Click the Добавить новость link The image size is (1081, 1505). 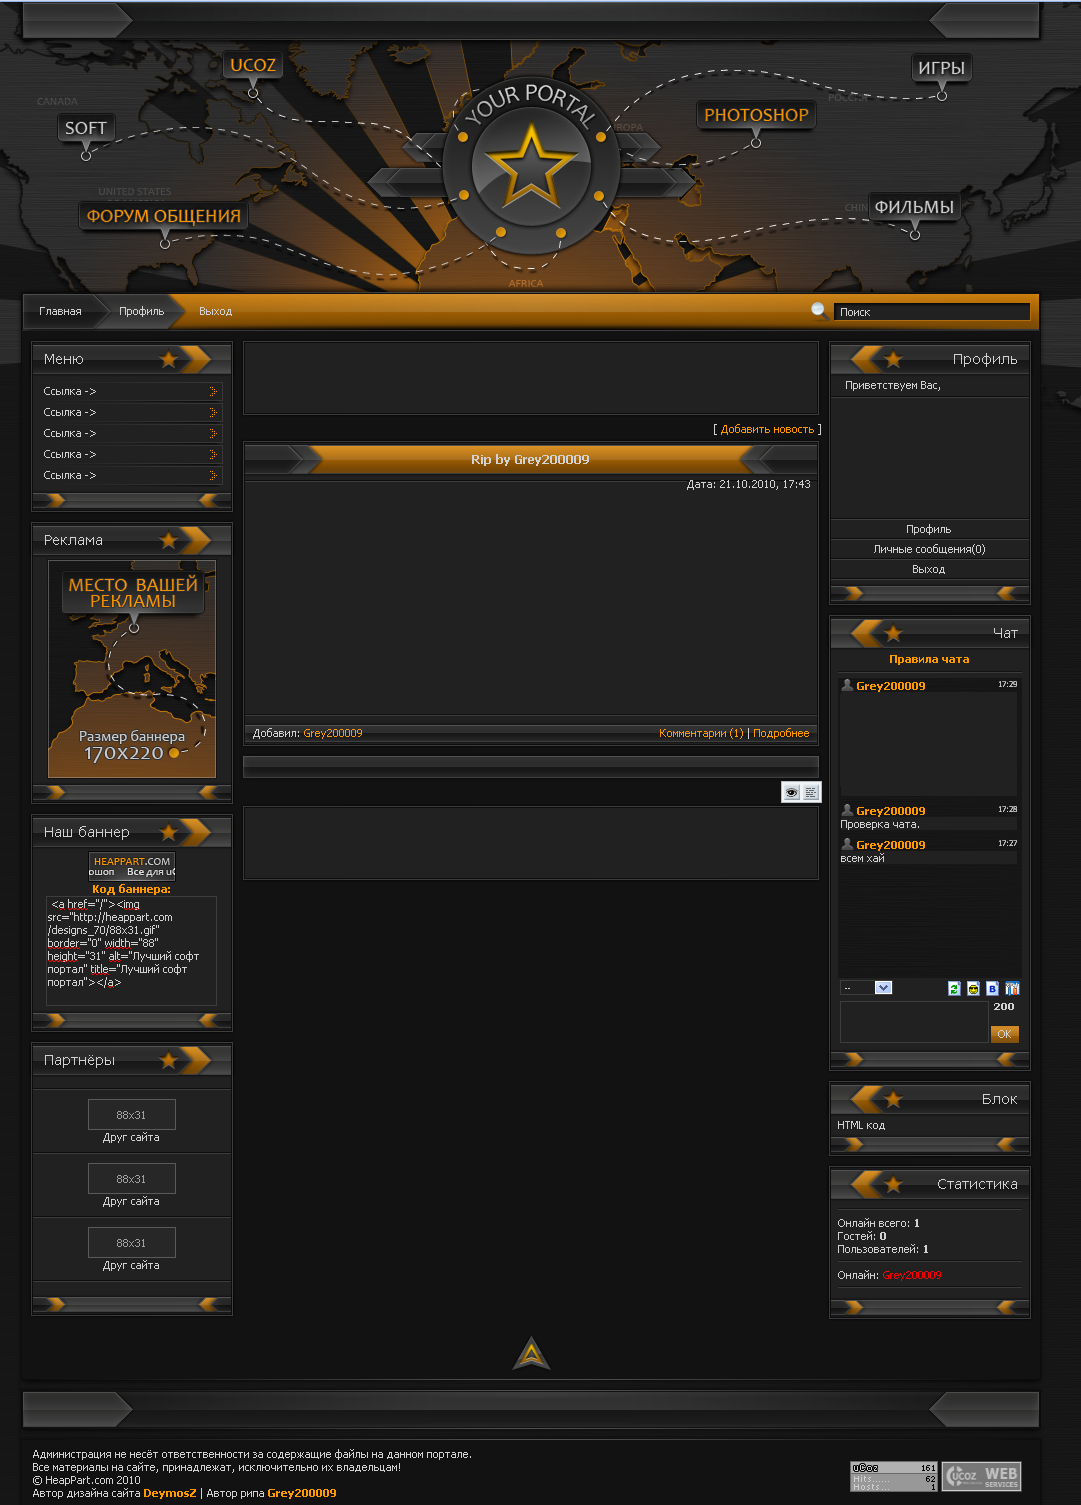pos(767,429)
